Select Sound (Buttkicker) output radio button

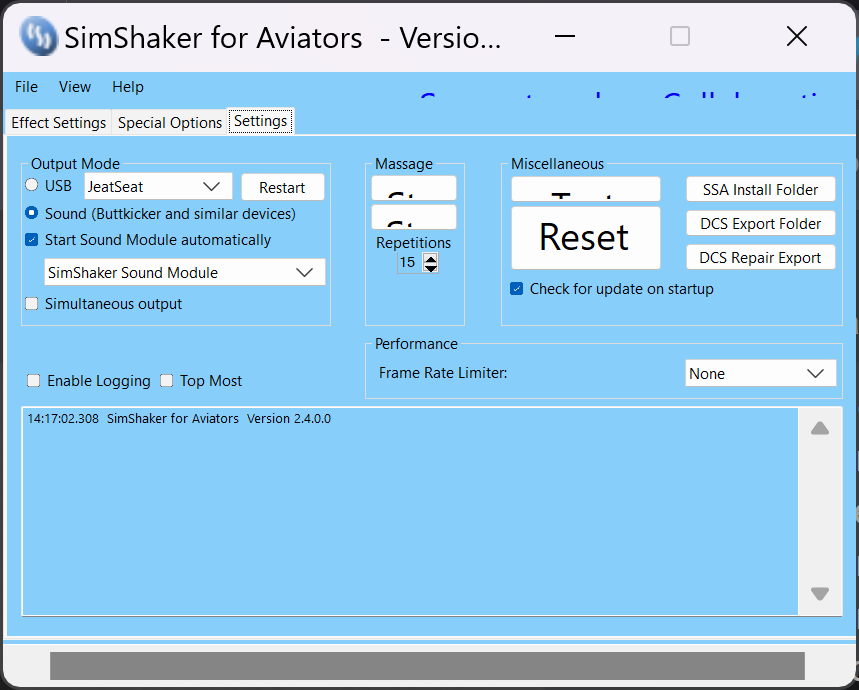[32, 212]
